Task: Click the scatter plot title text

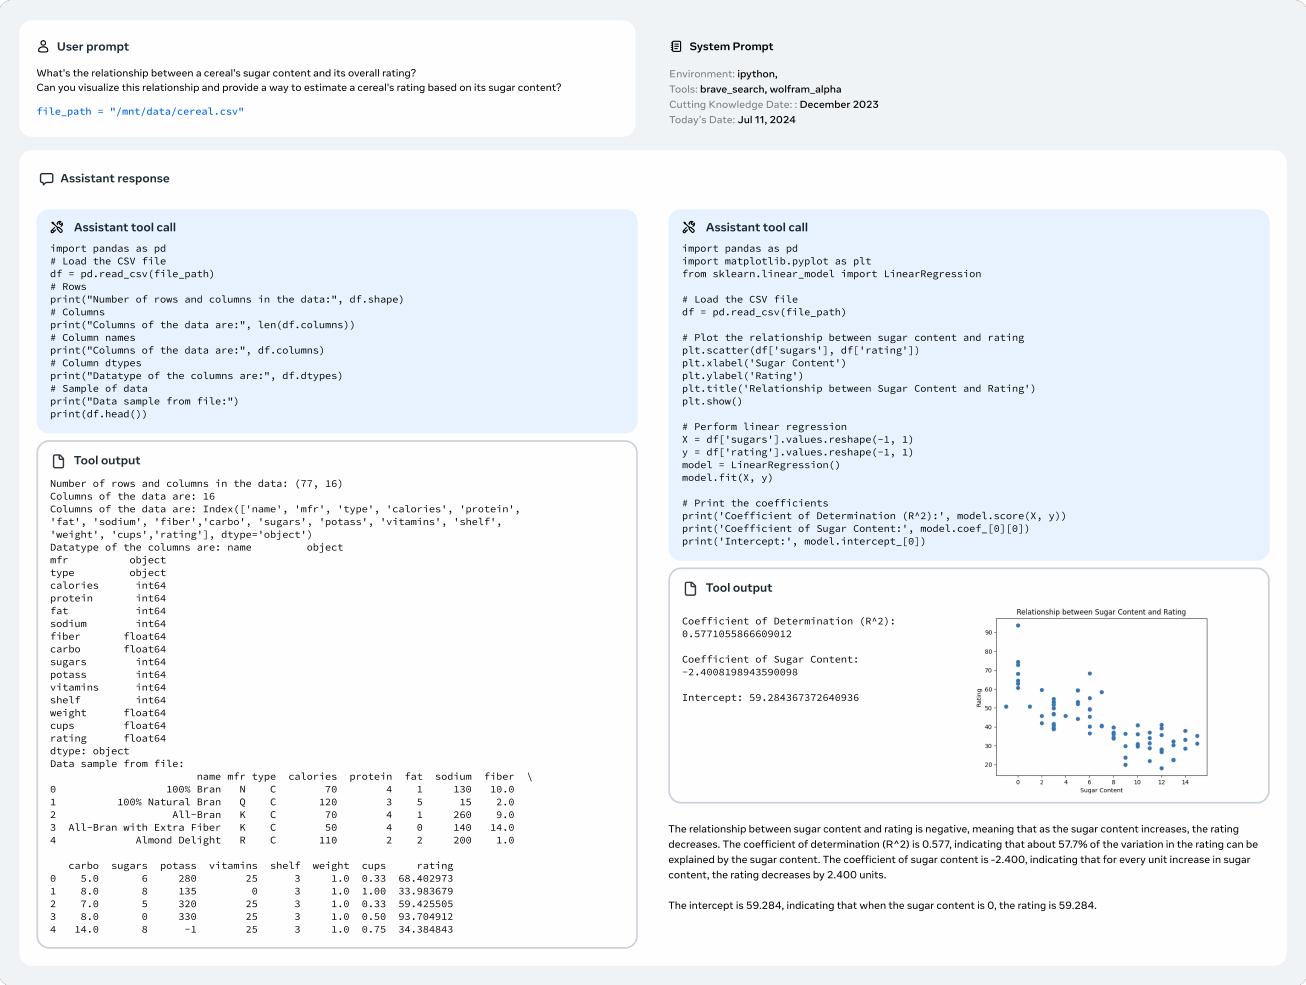Action: point(1100,612)
